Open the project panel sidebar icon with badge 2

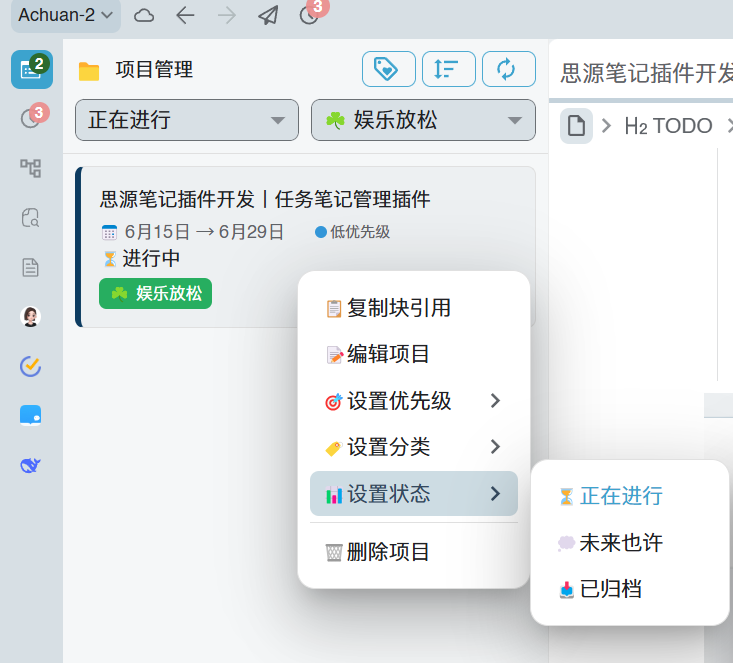32,70
